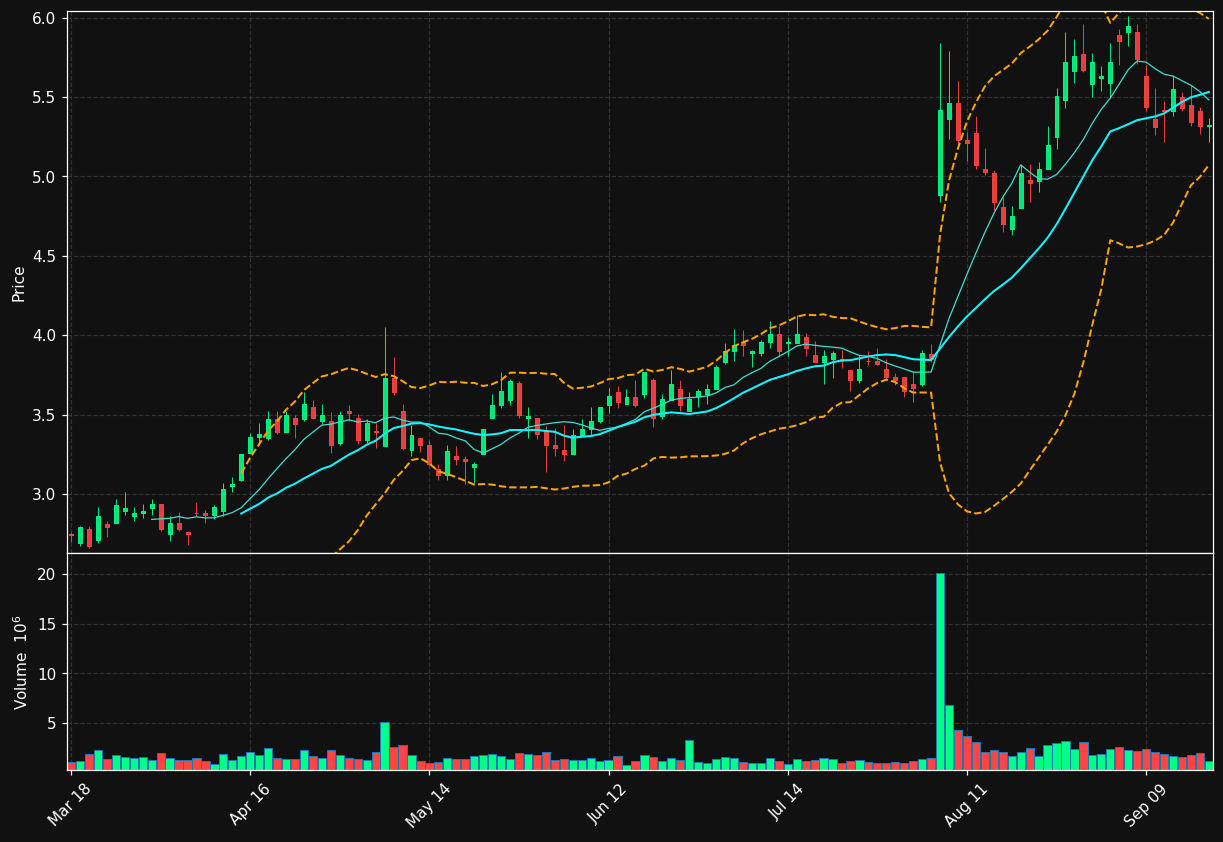Click the Volume 10⁶ axis title
This screenshot has width=1223, height=842.
click(x=19, y=662)
